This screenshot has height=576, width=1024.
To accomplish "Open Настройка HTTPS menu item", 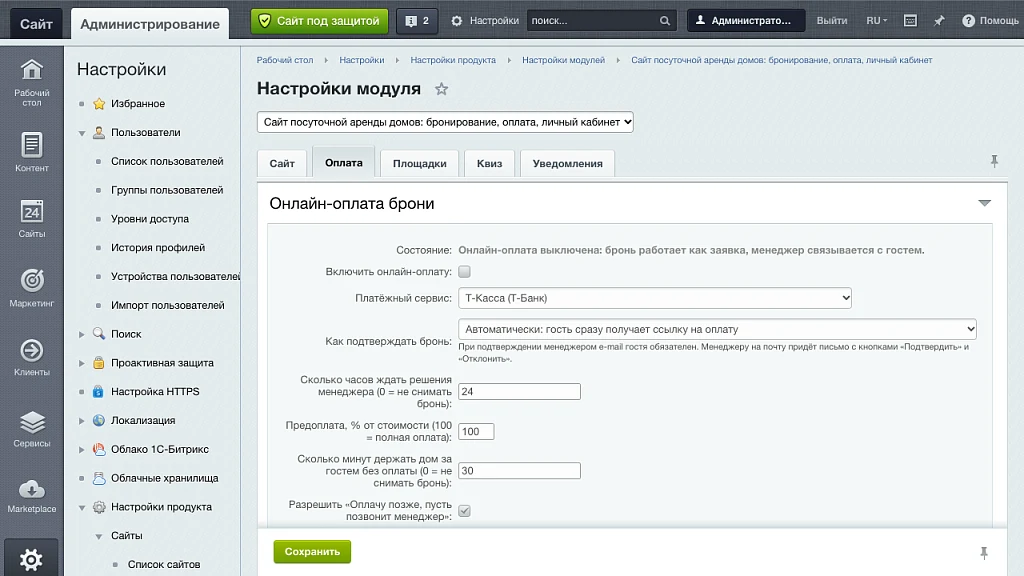I will [x=155, y=392].
